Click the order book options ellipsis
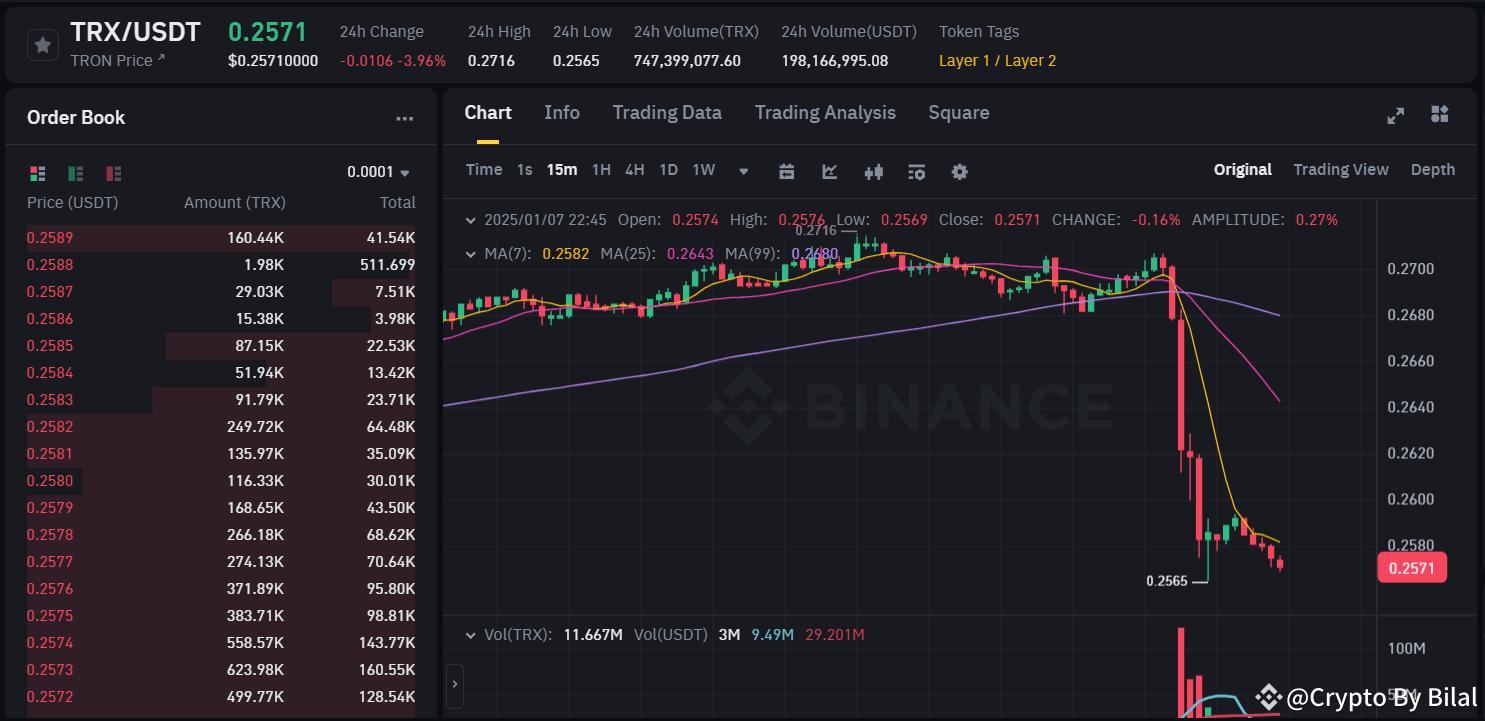Image resolution: width=1485 pixels, height=721 pixels. pos(404,117)
